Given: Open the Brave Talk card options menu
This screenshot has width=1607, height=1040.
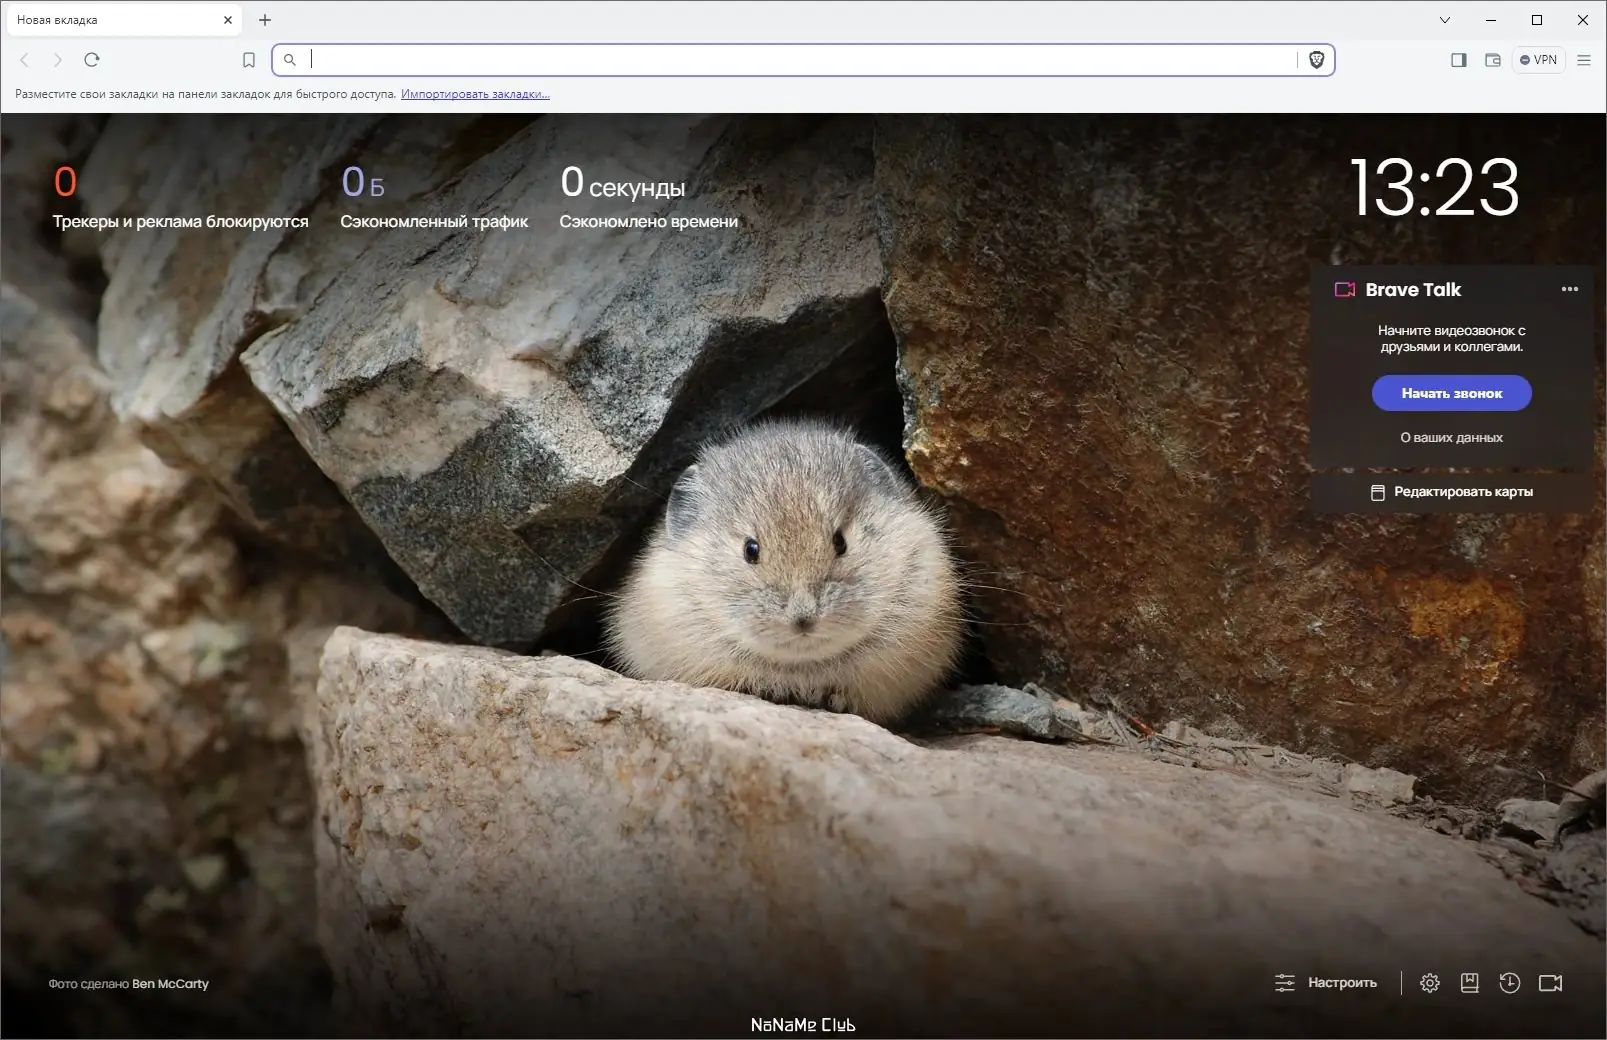Looking at the screenshot, I should click(x=1569, y=289).
